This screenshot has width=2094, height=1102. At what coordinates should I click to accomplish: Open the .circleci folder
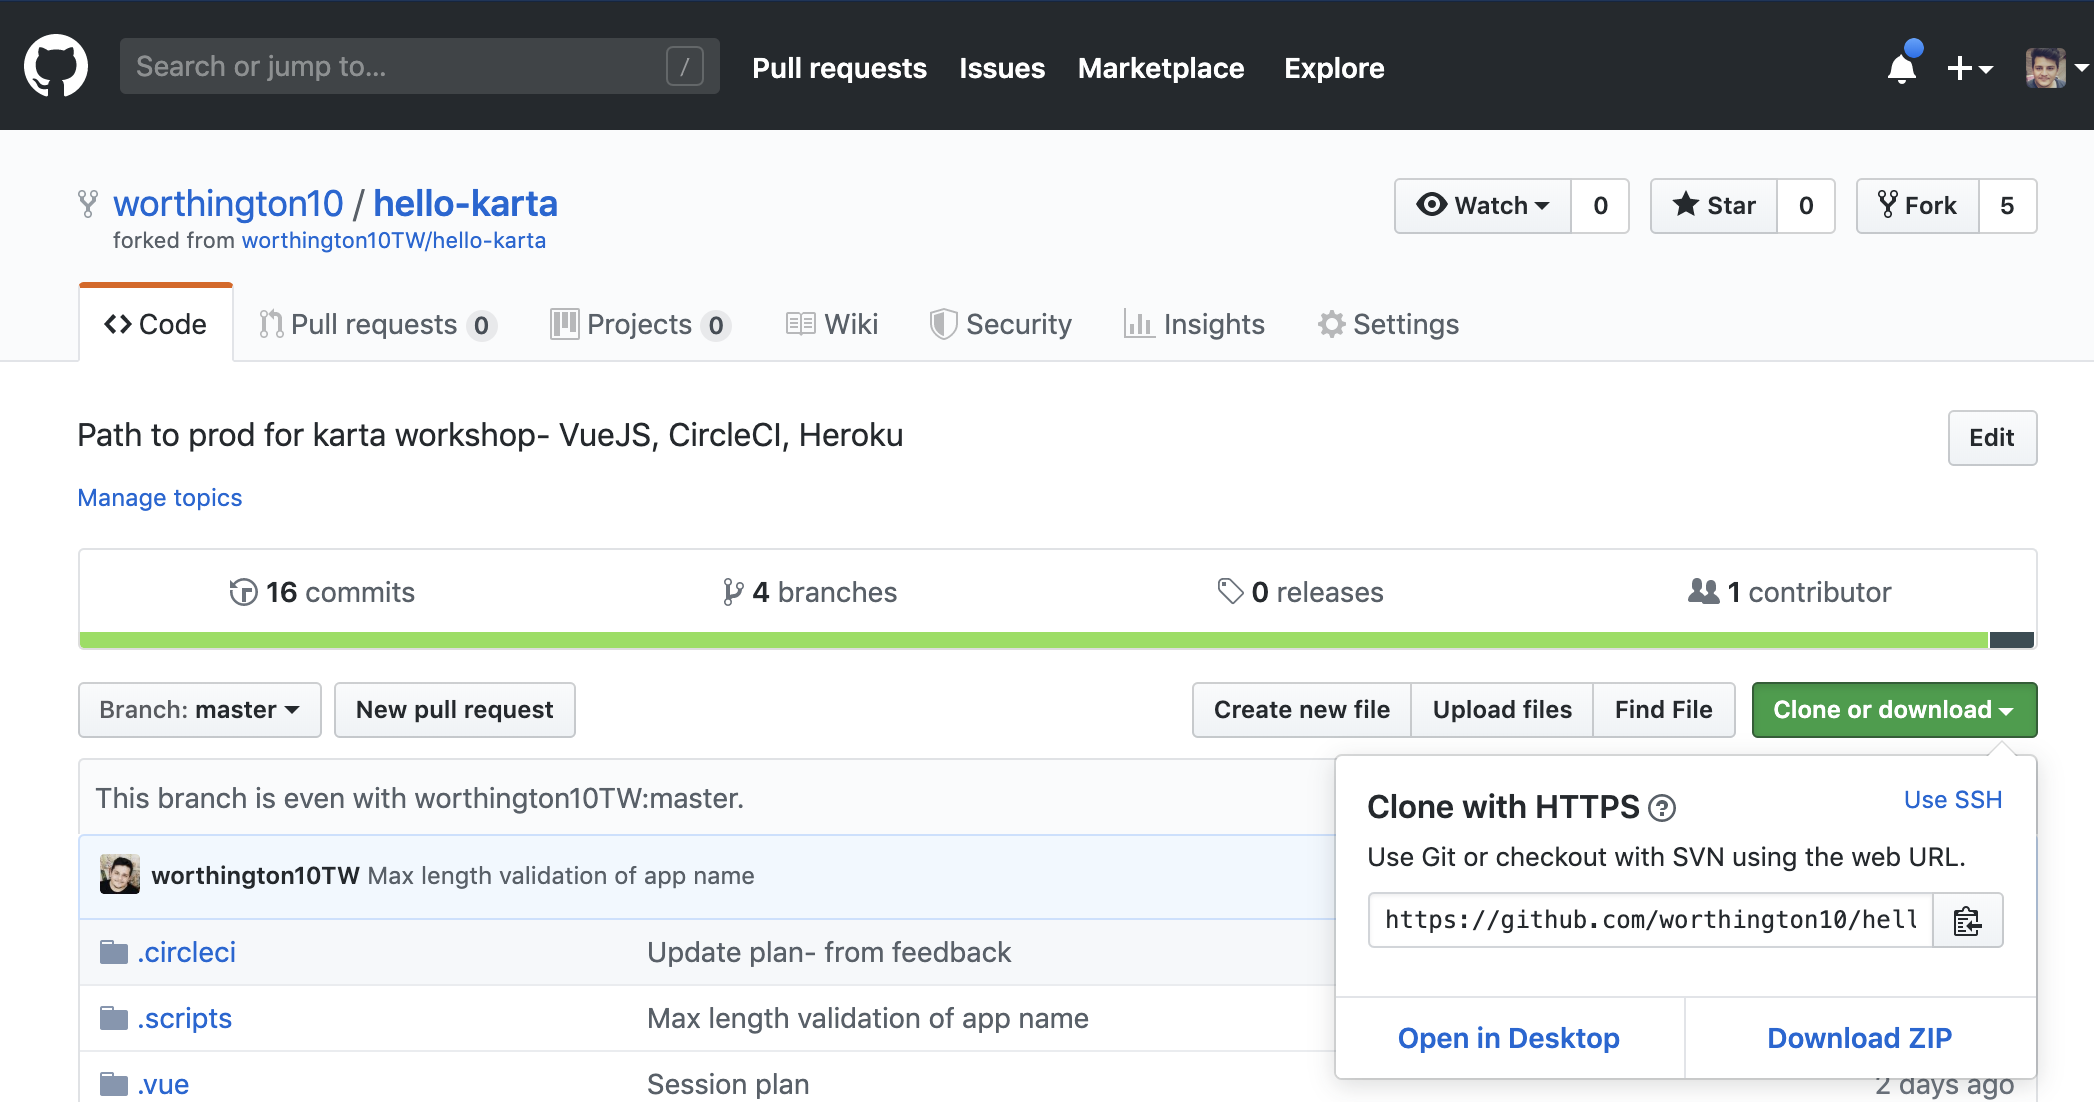click(186, 952)
